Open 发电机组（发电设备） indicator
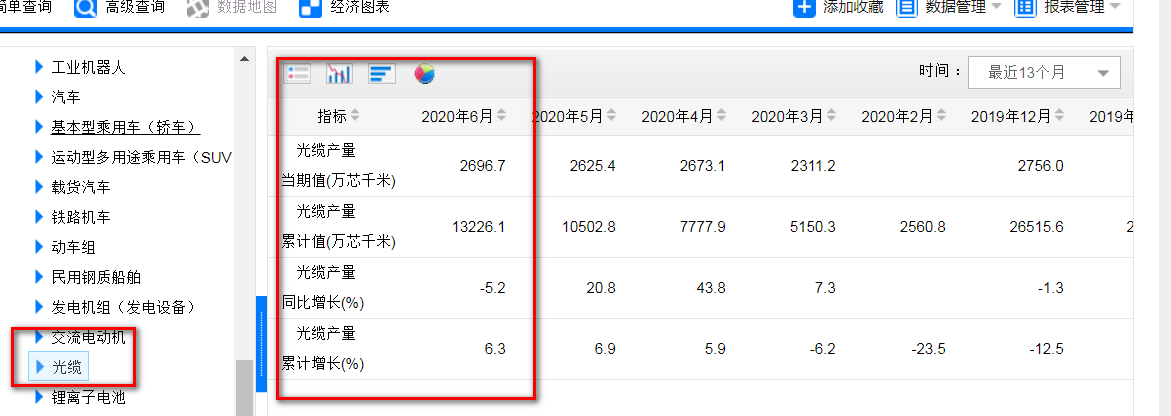Image resolution: width=1171 pixels, height=416 pixels. (x=123, y=307)
